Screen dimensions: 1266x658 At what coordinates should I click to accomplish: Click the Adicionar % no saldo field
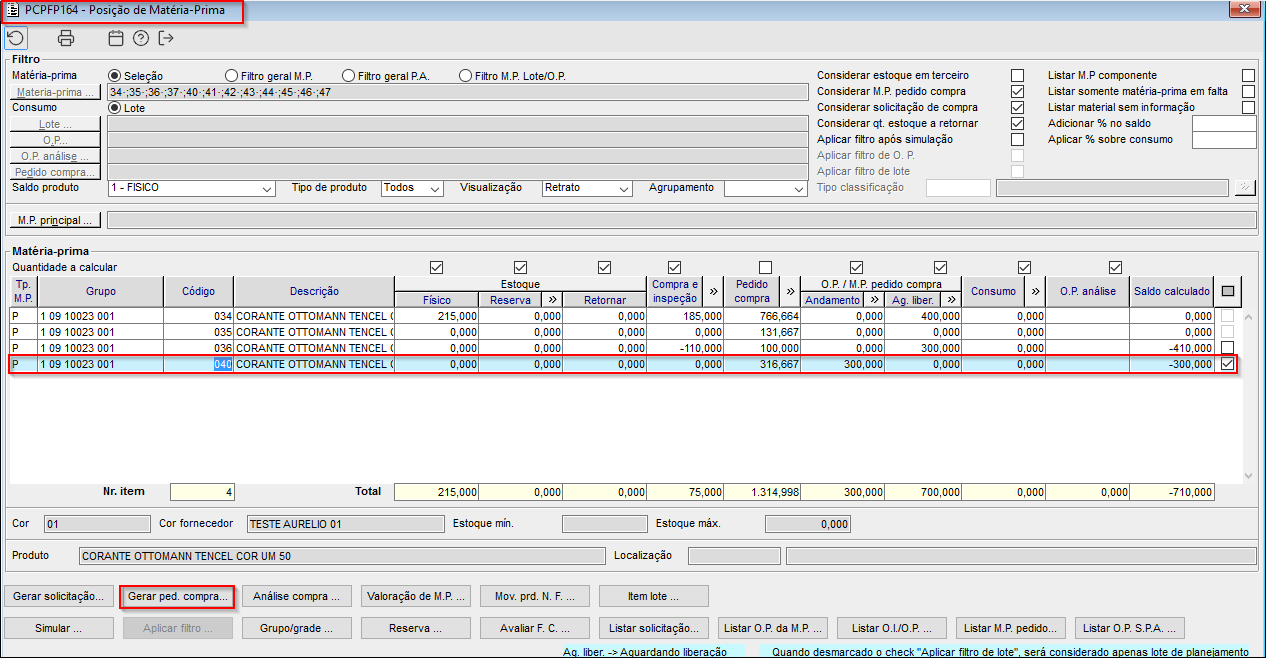click(1223, 124)
